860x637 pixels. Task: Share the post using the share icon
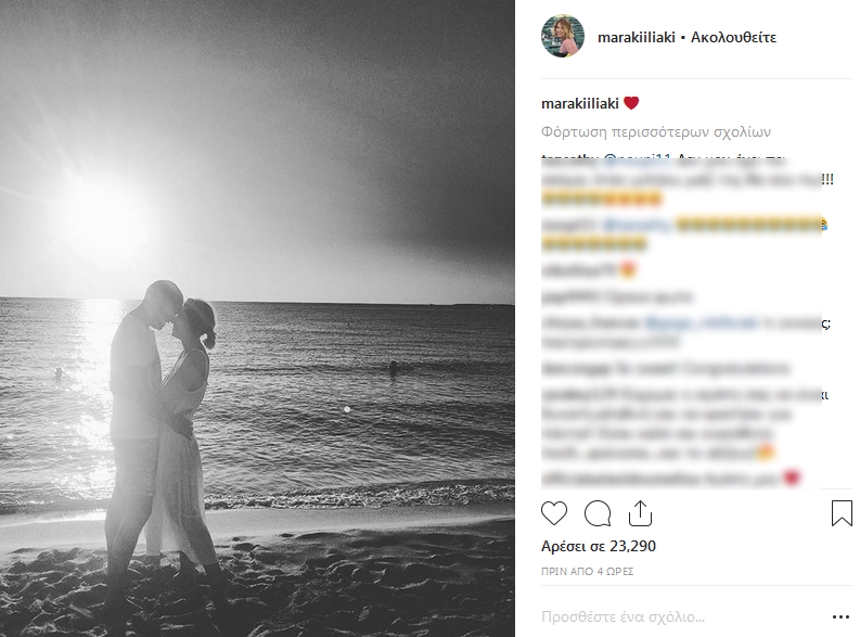[640, 514]
